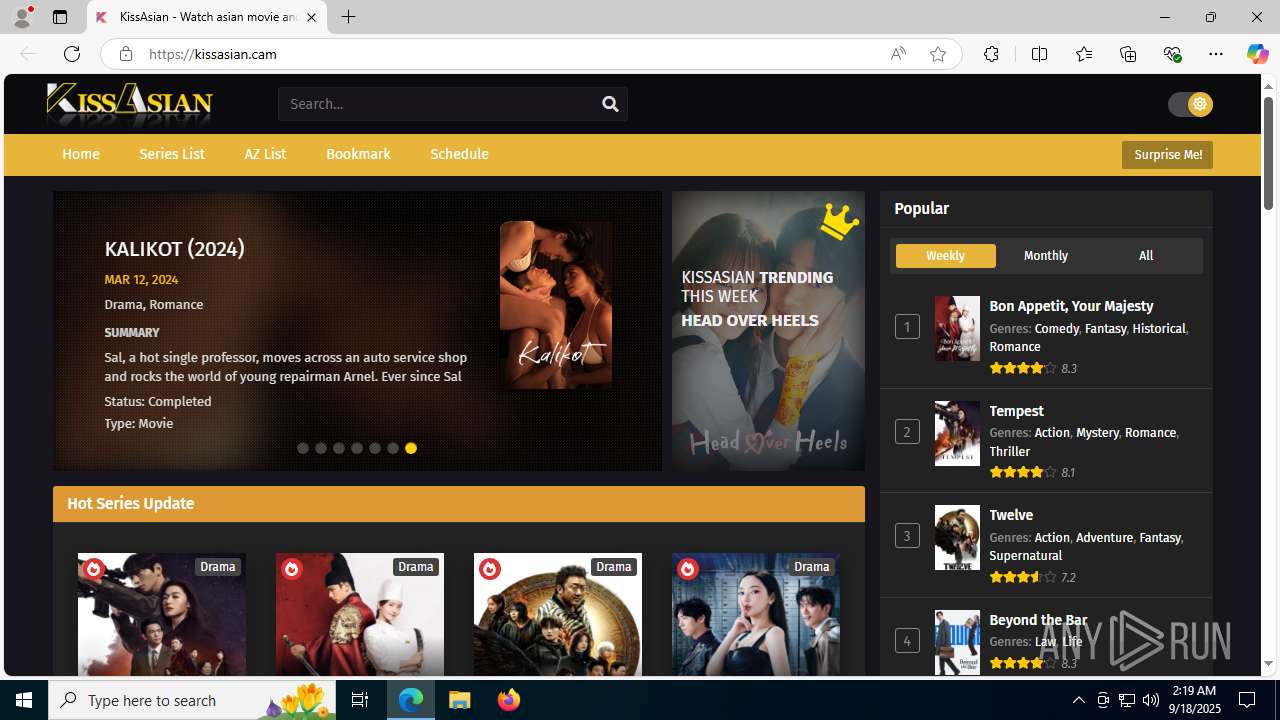Image resolution: width=1280 pixels, height=720 pixels.
Task: Open the volume tray icon
Action: (x=1150, y=700)
